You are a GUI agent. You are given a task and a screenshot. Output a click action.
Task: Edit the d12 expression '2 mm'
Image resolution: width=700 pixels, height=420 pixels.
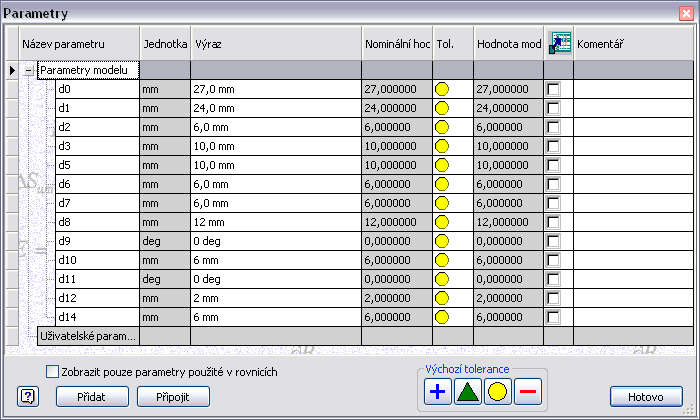point(276,298)
